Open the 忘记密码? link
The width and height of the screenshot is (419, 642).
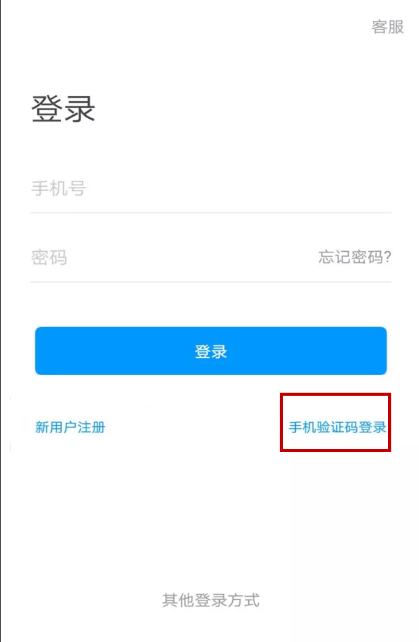point(355,257)
